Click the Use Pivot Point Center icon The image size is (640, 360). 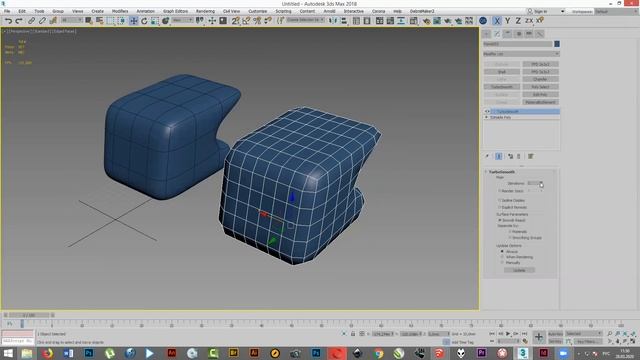point(200,21)
